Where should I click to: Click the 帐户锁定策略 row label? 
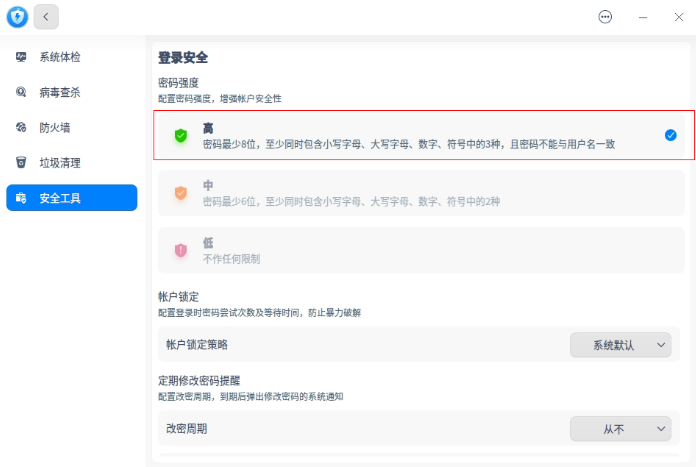[197, 345]
